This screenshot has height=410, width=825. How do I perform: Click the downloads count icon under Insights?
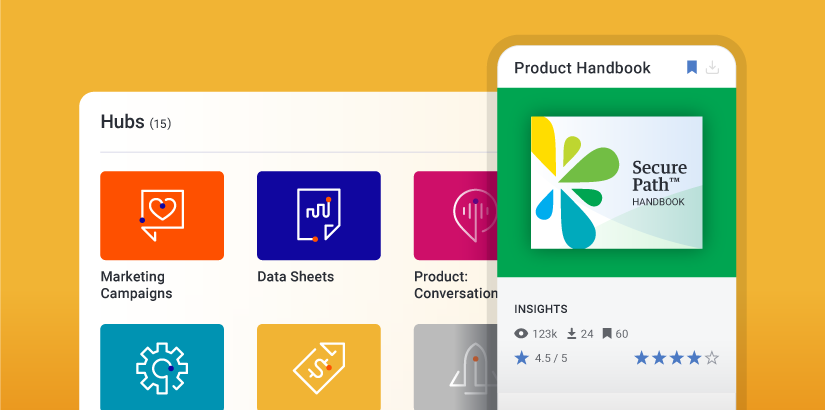coord(572,334)
